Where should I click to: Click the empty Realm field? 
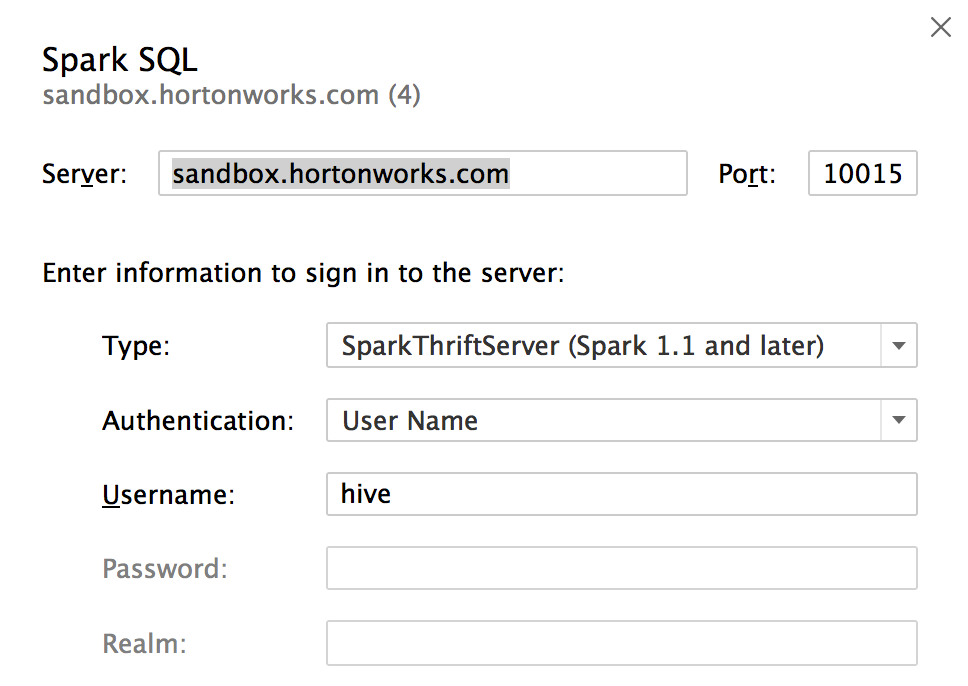click(621, 643)
